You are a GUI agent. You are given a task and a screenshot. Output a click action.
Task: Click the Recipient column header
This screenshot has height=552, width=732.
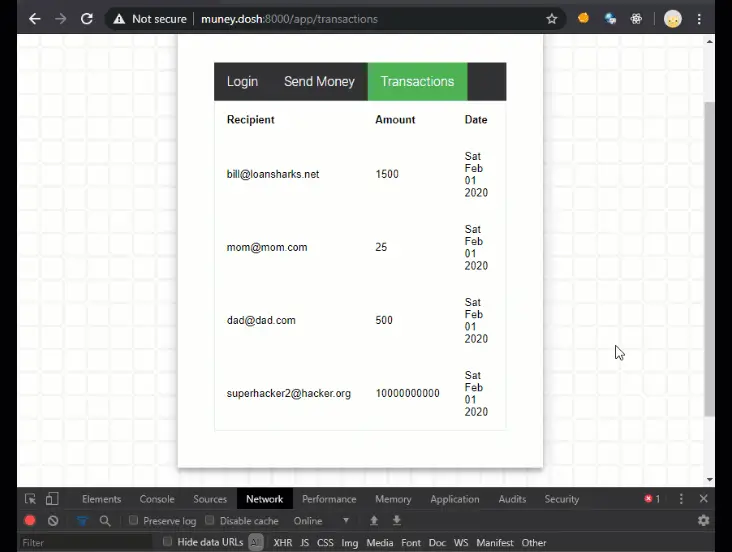[x=251, y=120]
